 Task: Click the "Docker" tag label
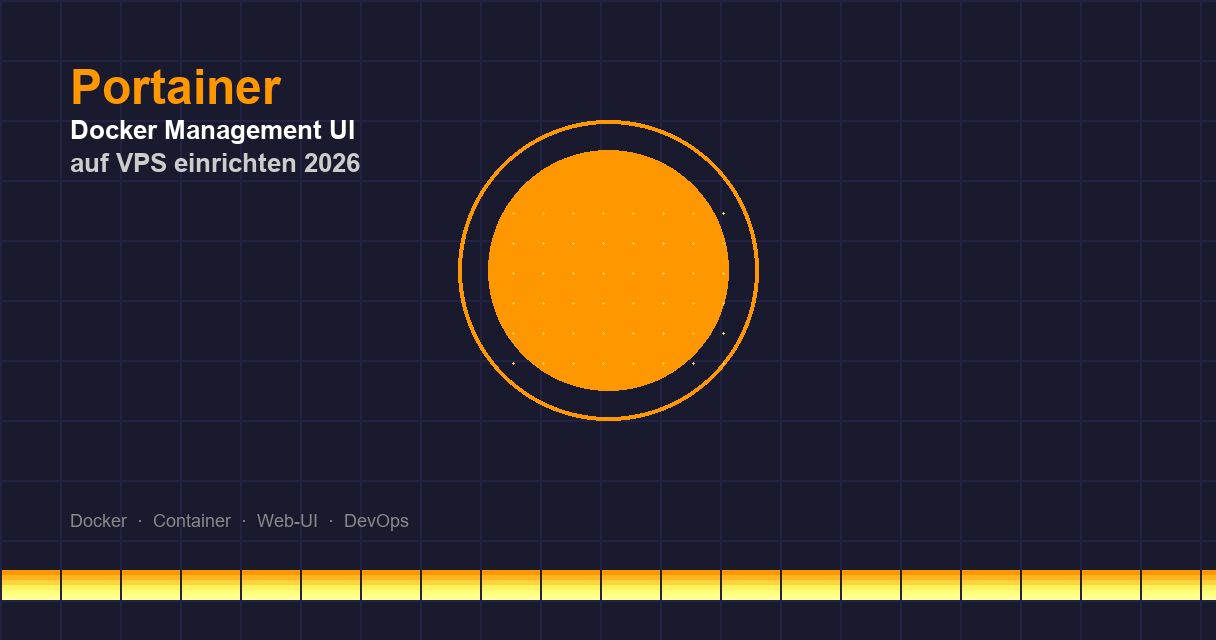[x=98, y=521]
